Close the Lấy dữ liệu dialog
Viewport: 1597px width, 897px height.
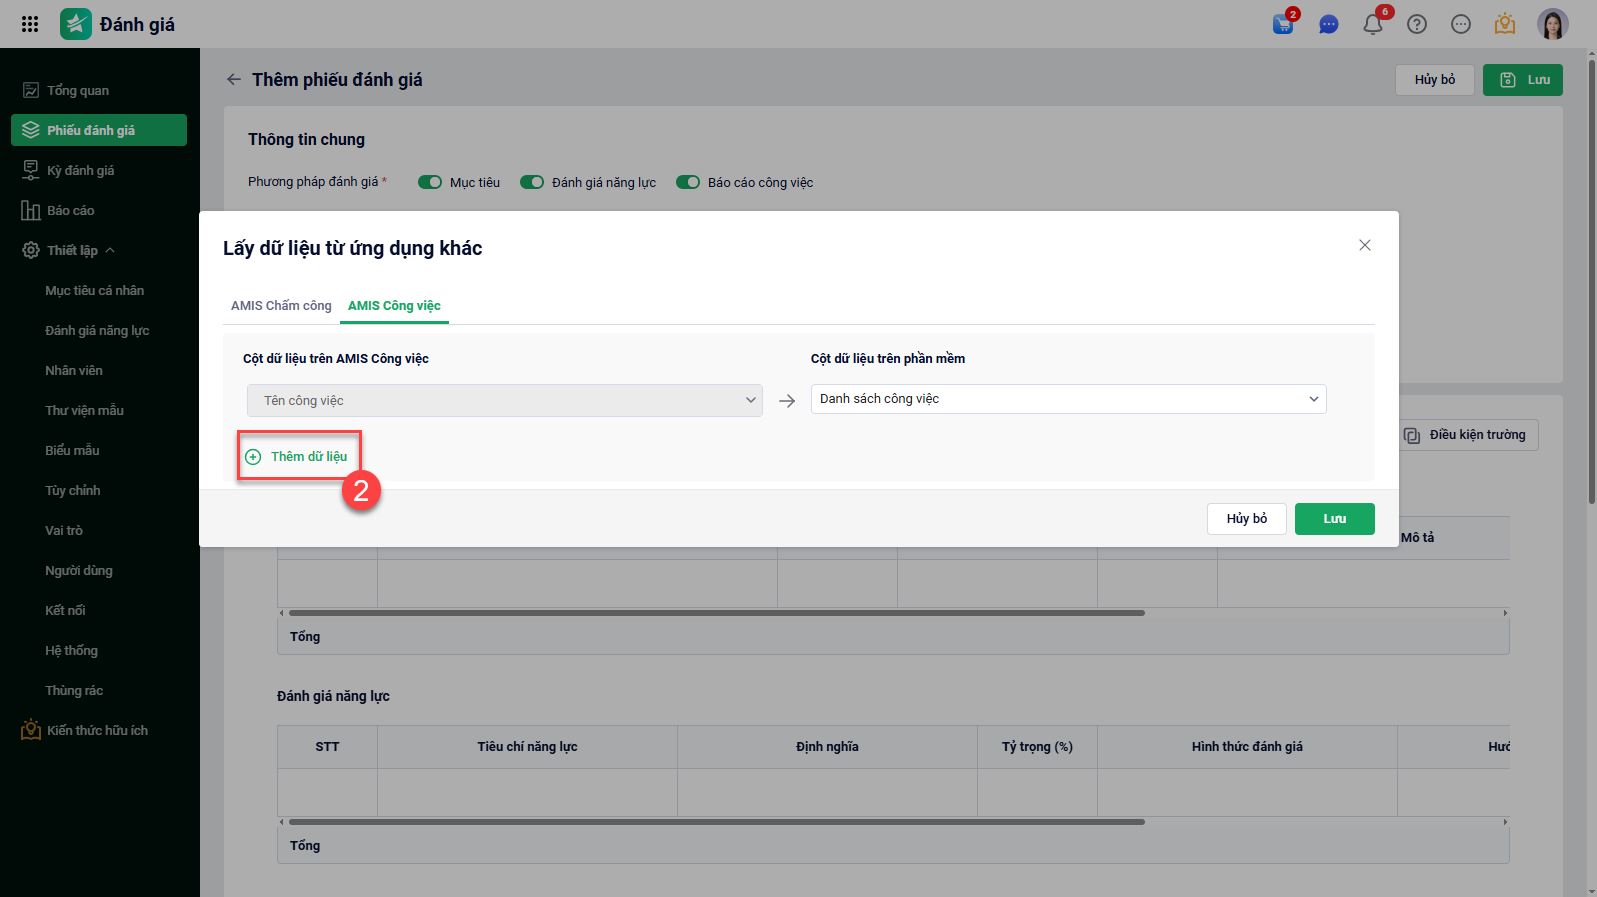pos(1365,245)
